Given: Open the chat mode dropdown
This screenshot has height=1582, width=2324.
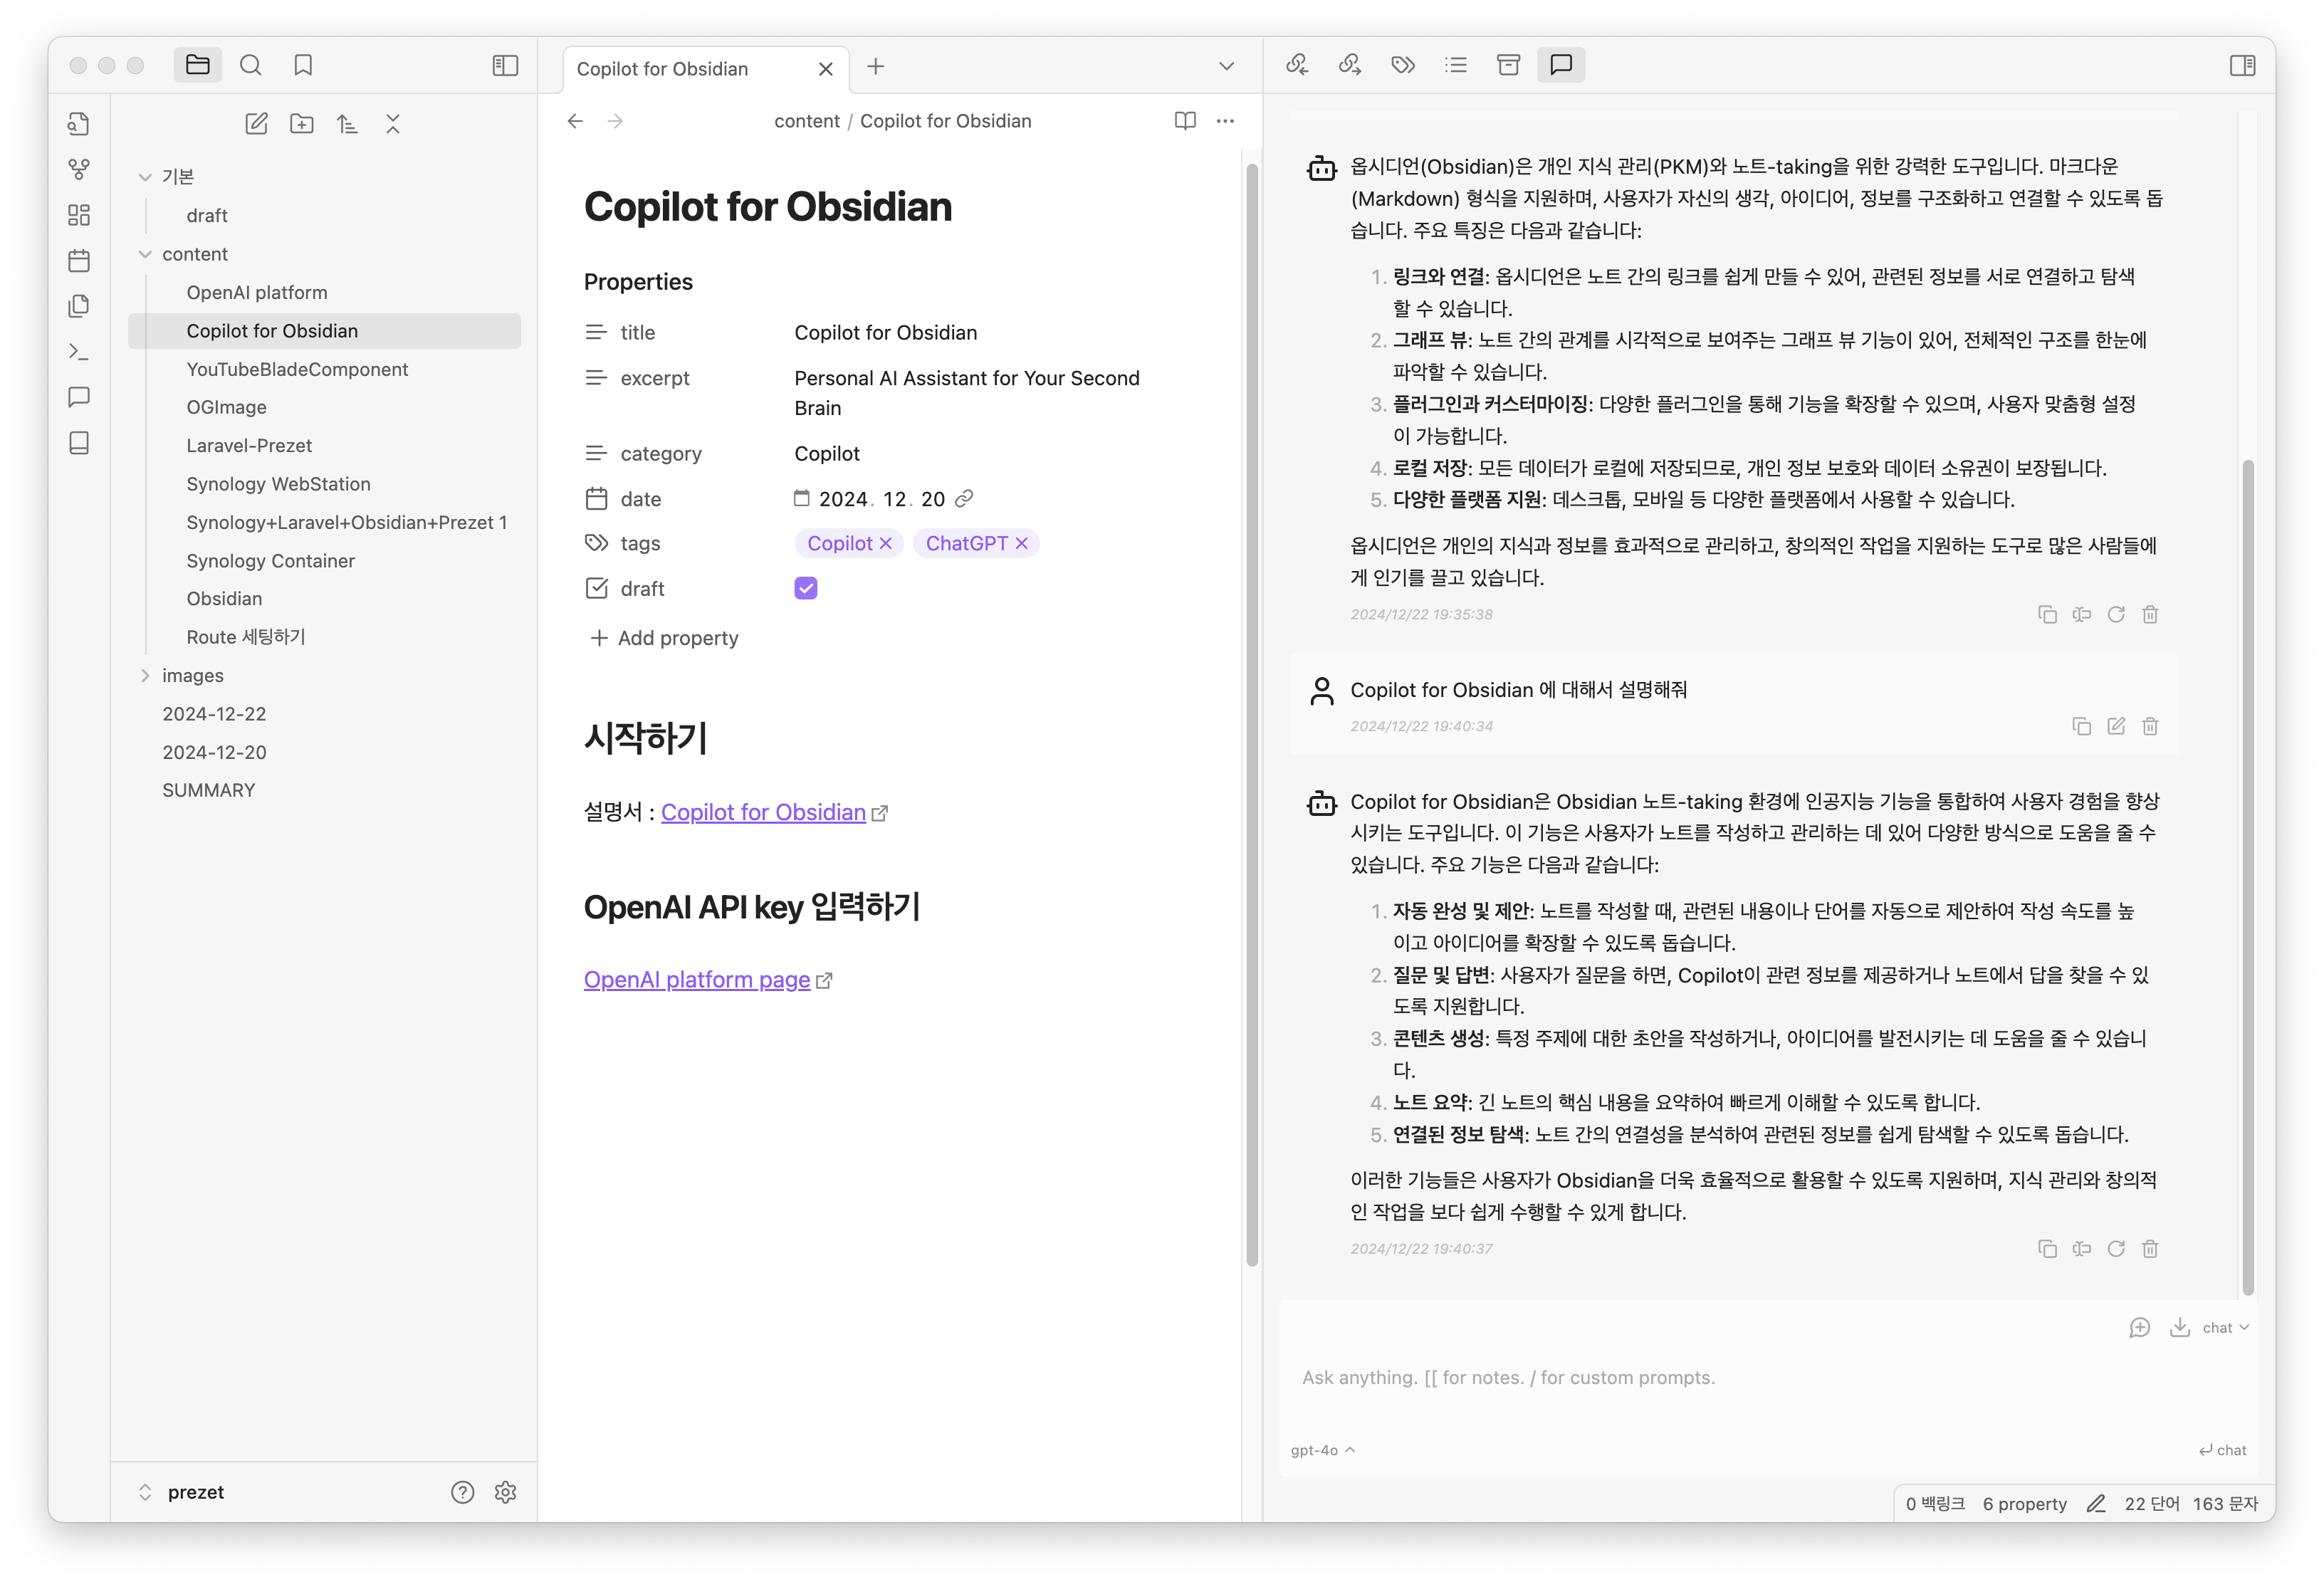Looking at the screenshot, I should point(2226,1328).
